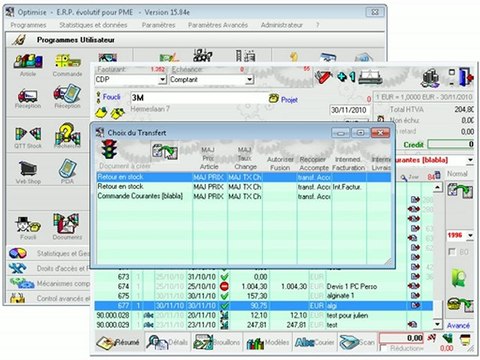Switch to the Brouillons tab
480x360 pixels.
[x=217, y=342]
